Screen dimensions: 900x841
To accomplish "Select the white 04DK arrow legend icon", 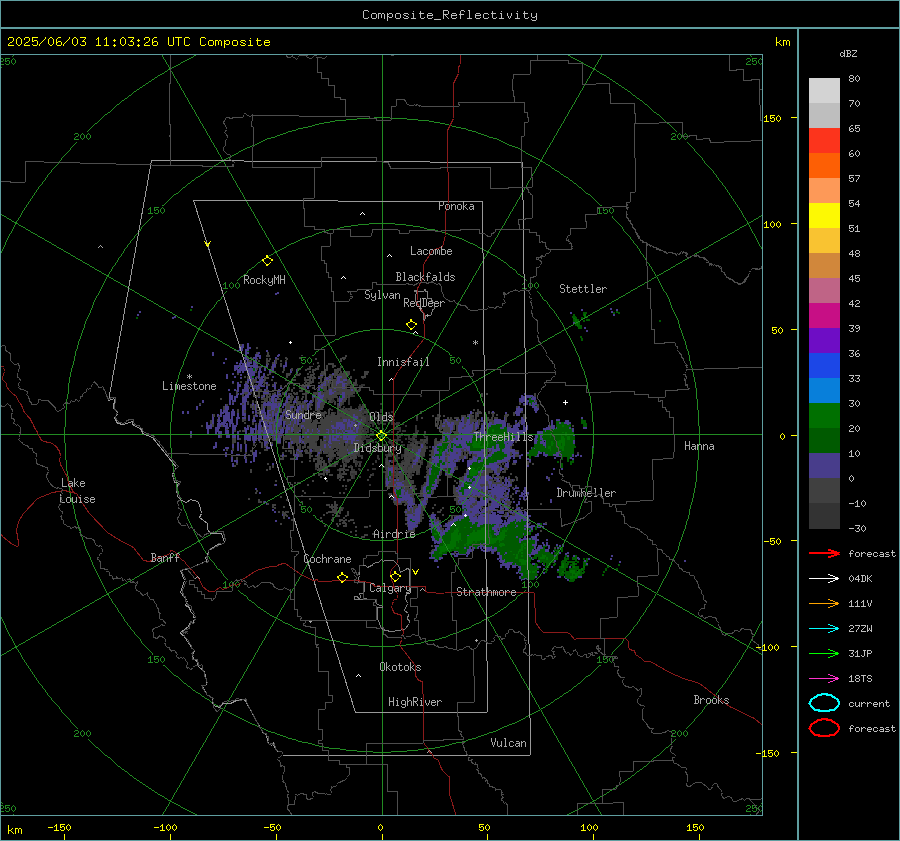I will point(824,578).
